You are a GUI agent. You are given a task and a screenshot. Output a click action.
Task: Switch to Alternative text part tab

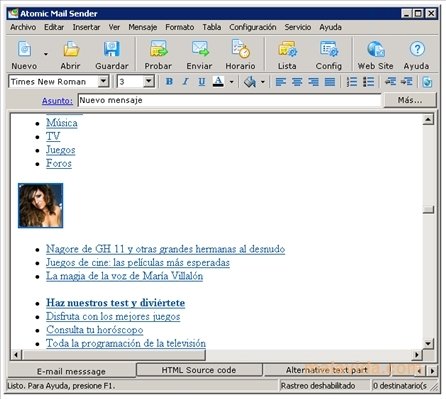tap(327, 370)
